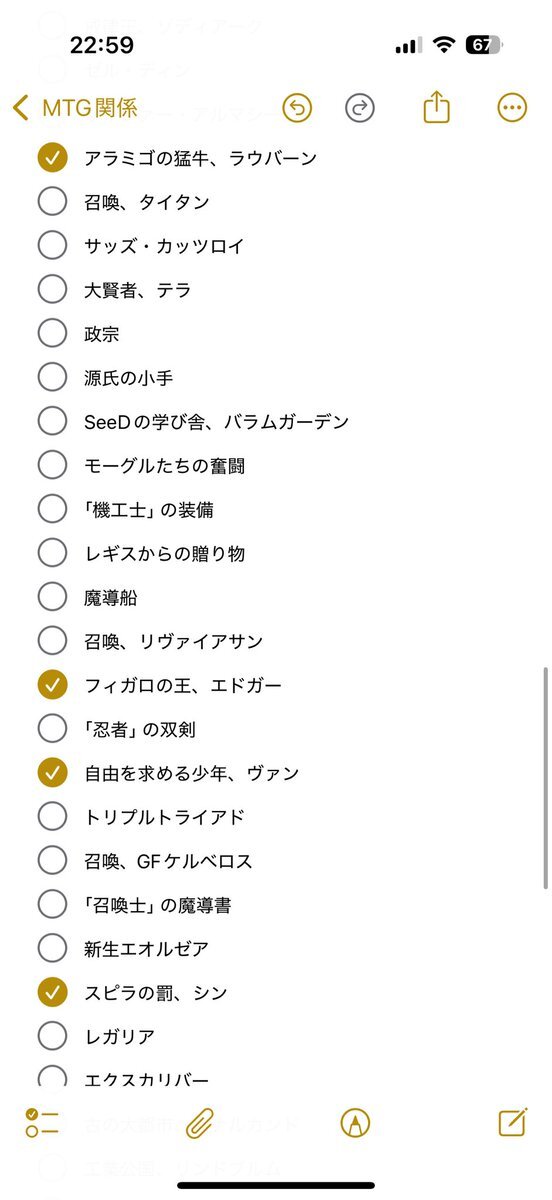Place cursor in 魔導船 text
The image size is (552, 1200).
(111, 598)
